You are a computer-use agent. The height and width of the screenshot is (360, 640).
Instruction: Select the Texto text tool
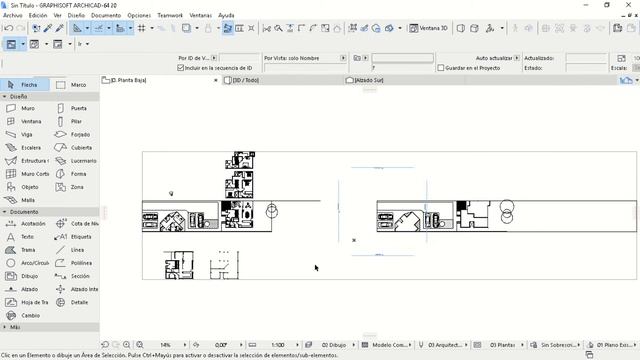24,237
